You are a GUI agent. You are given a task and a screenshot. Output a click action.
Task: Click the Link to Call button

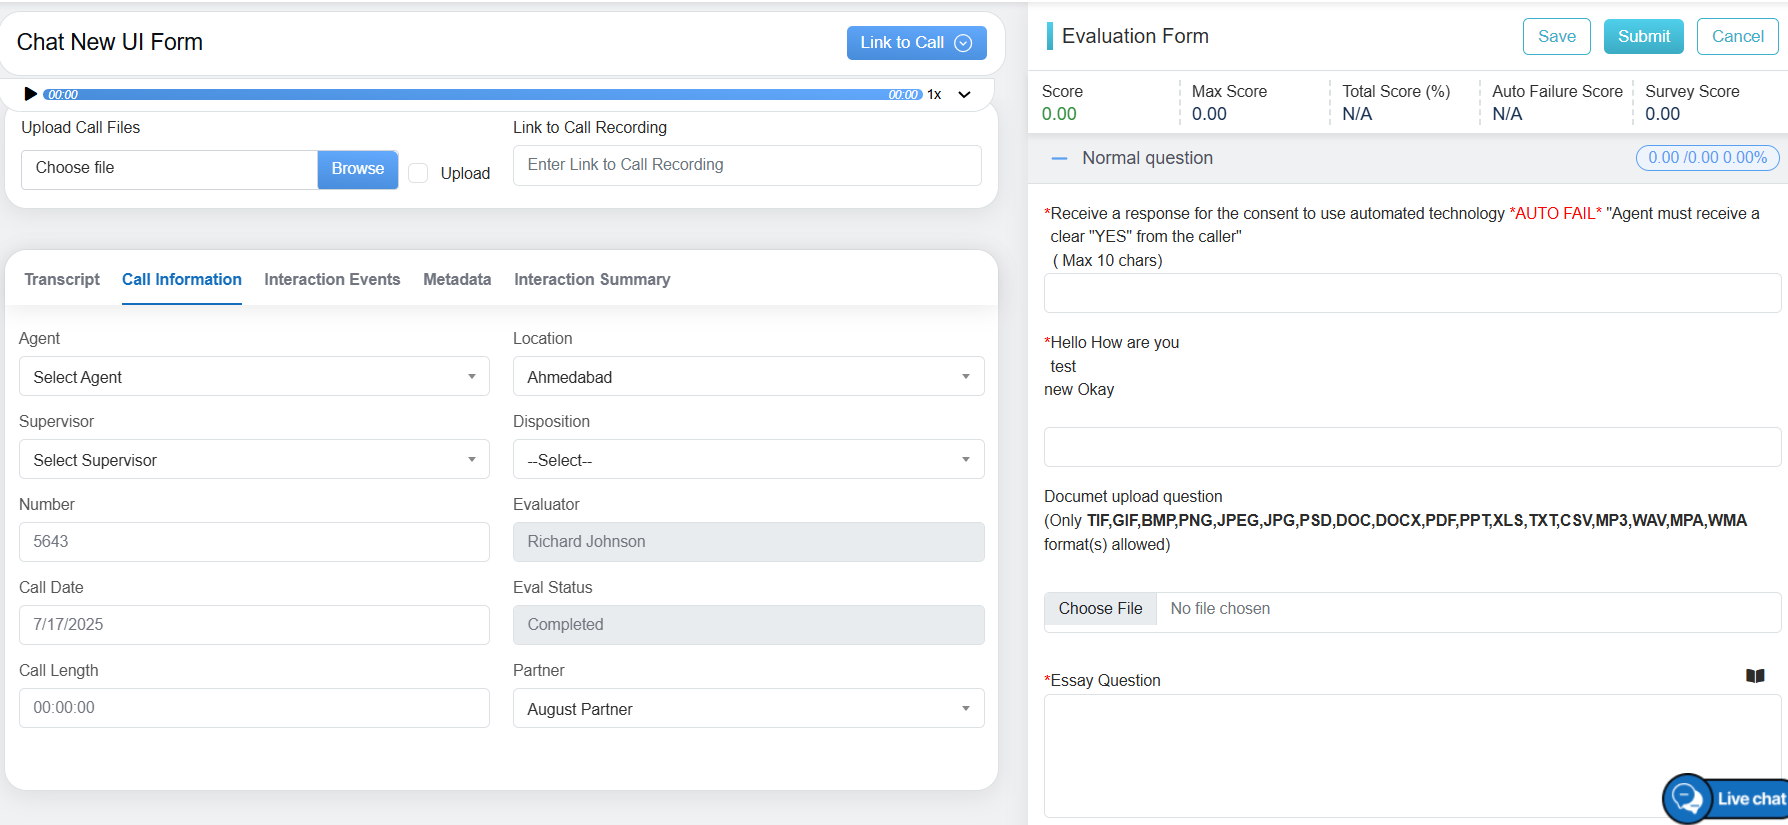click(915, 43)
